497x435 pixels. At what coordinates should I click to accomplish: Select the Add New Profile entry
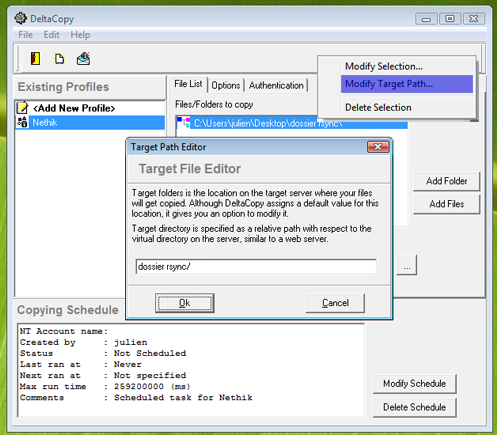pyautogui.click(x=90, y=108)
